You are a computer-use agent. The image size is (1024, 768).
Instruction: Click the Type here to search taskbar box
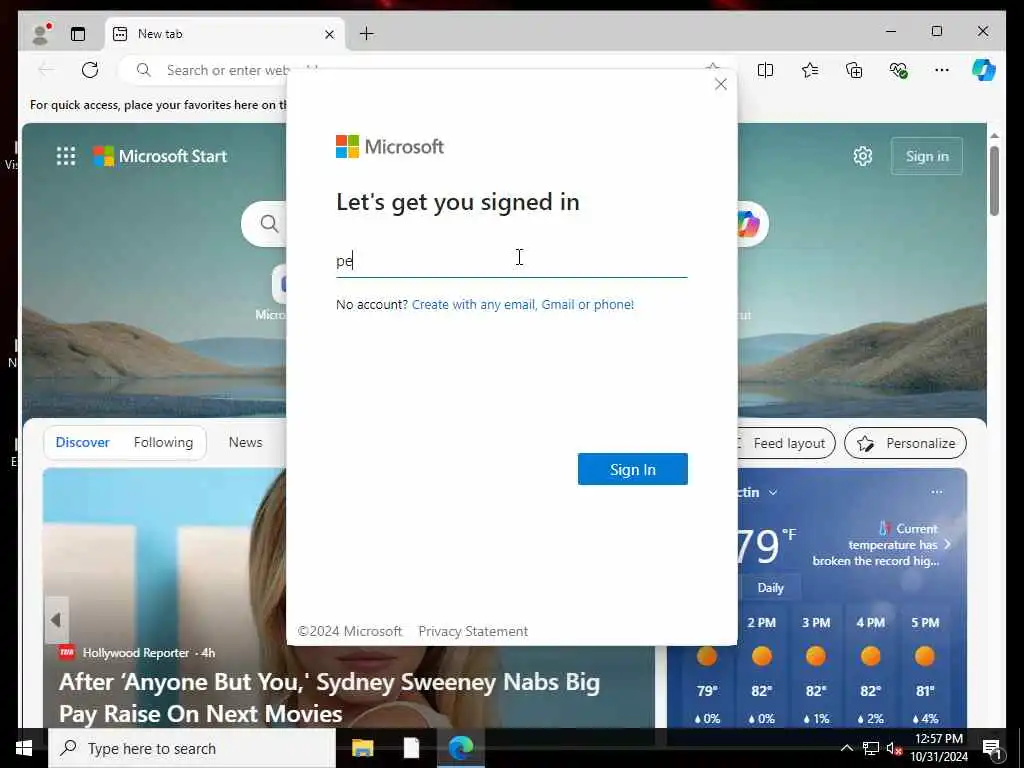(x=192, y=748)
